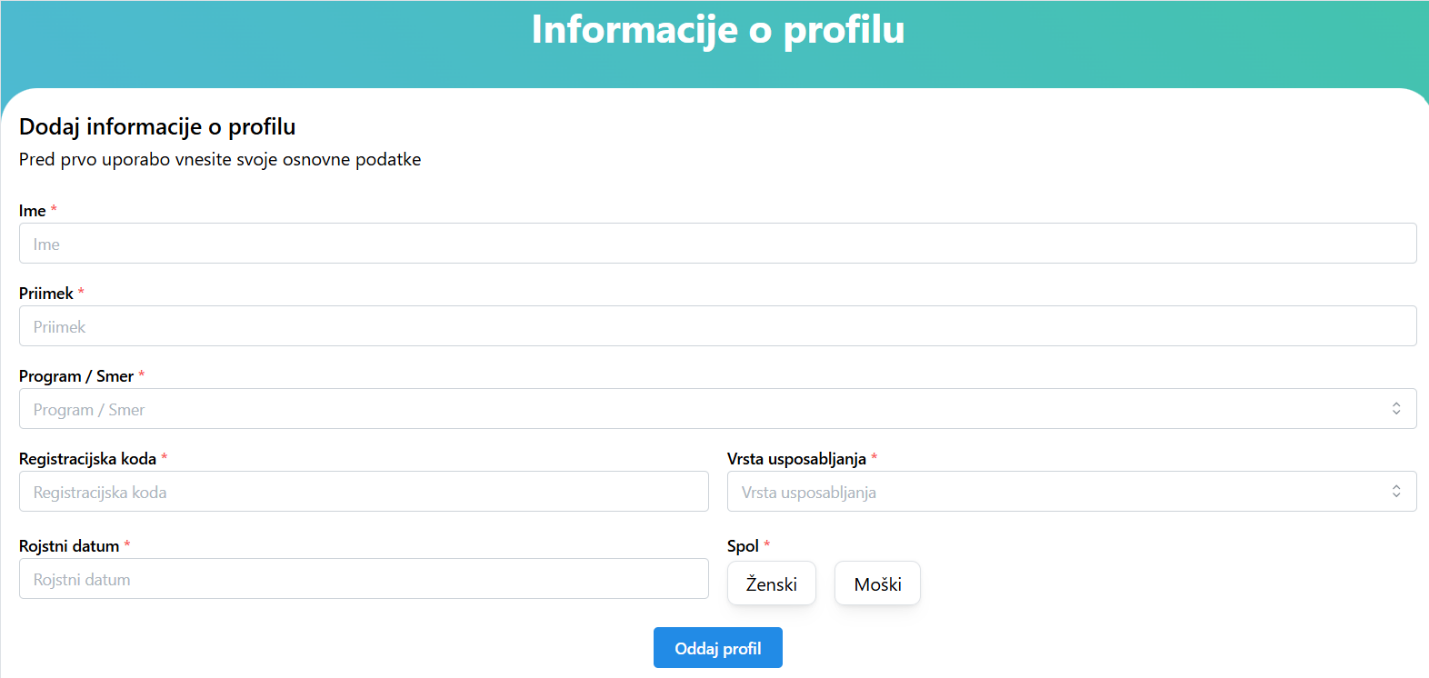Click the up-down chevron icon in Program / Smer

coord(1396,409)
